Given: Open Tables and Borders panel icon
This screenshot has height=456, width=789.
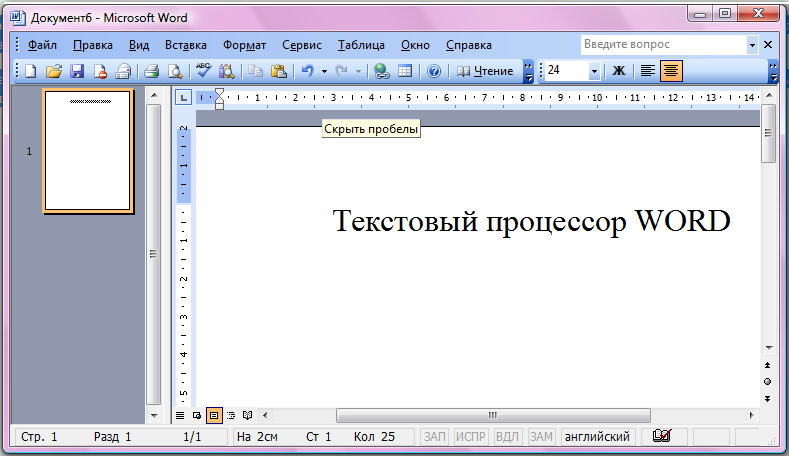Looking at the screenshot, I should pyautogui.click(x=405, y=71).
